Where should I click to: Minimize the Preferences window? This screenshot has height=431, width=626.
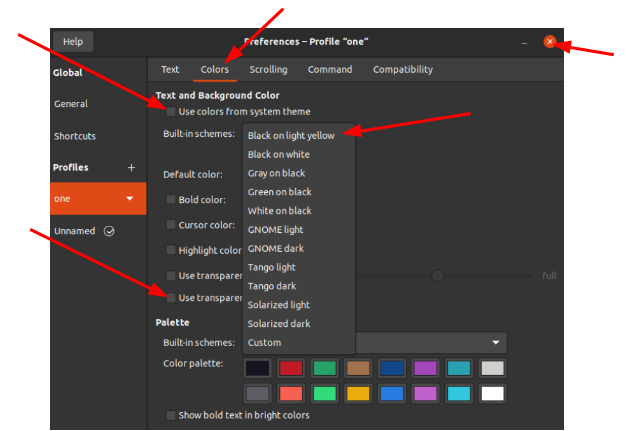(524, 42)
